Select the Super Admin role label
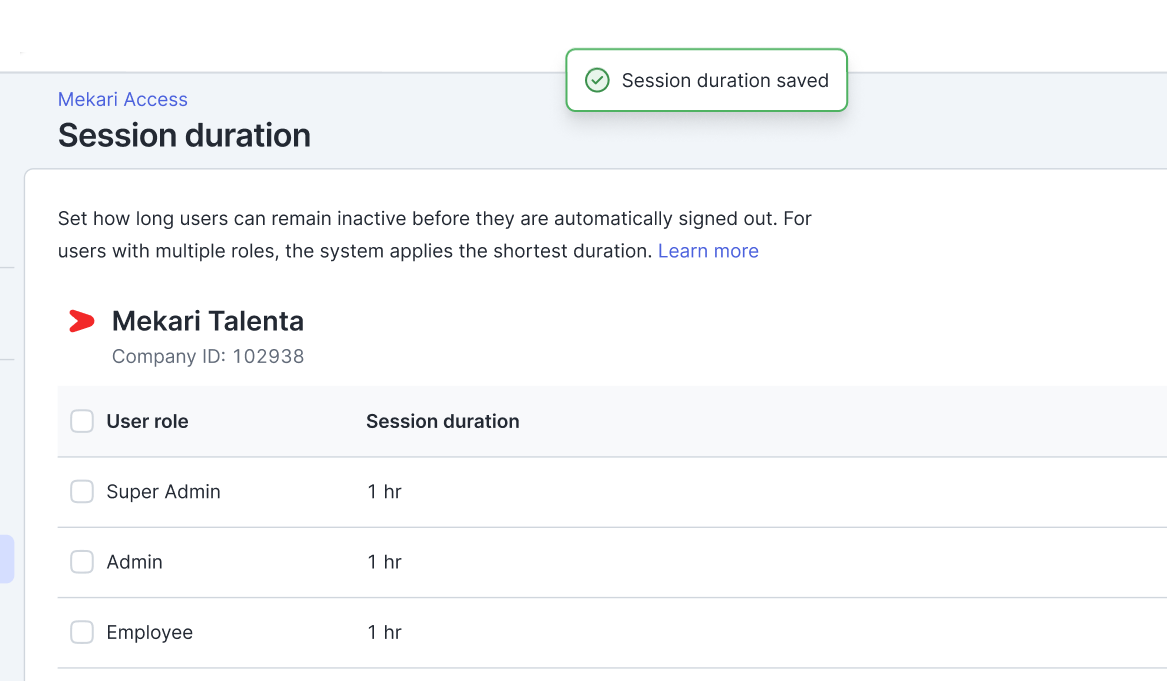Viewport: 1167px width, 681px height. click(163, 492)
